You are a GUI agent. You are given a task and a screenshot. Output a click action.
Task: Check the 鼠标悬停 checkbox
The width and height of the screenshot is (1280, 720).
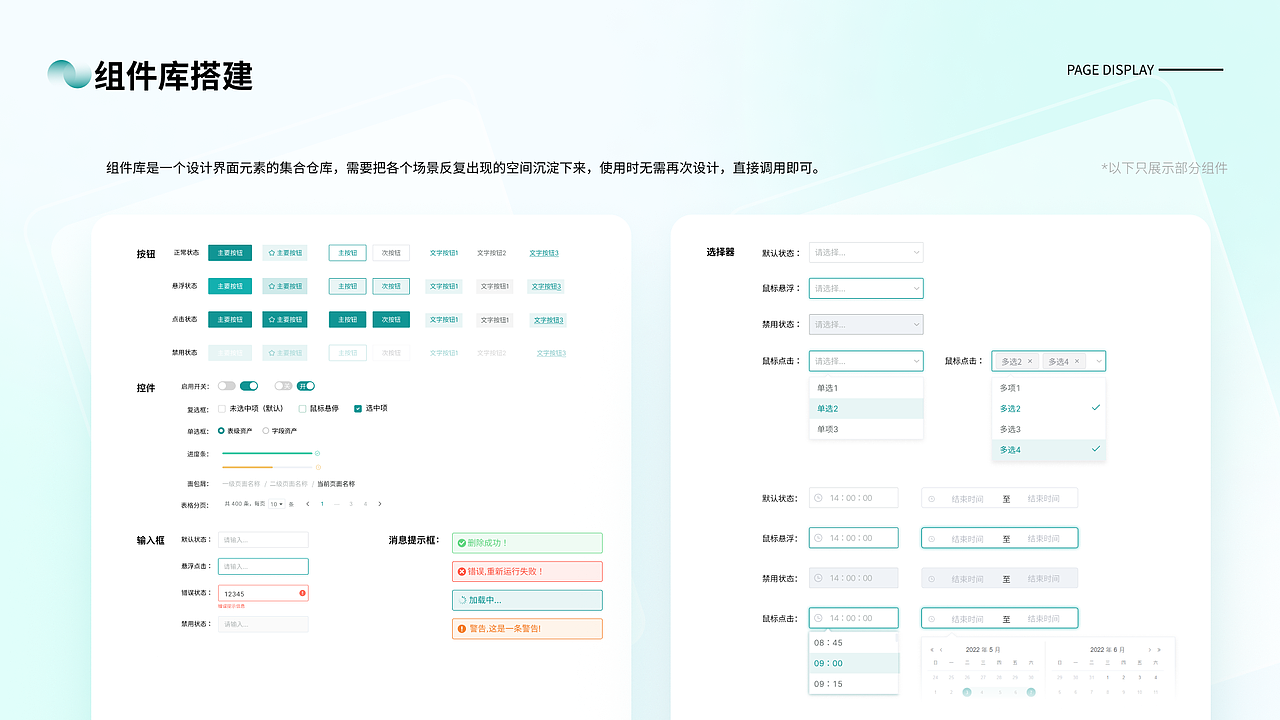click(304, 408)
